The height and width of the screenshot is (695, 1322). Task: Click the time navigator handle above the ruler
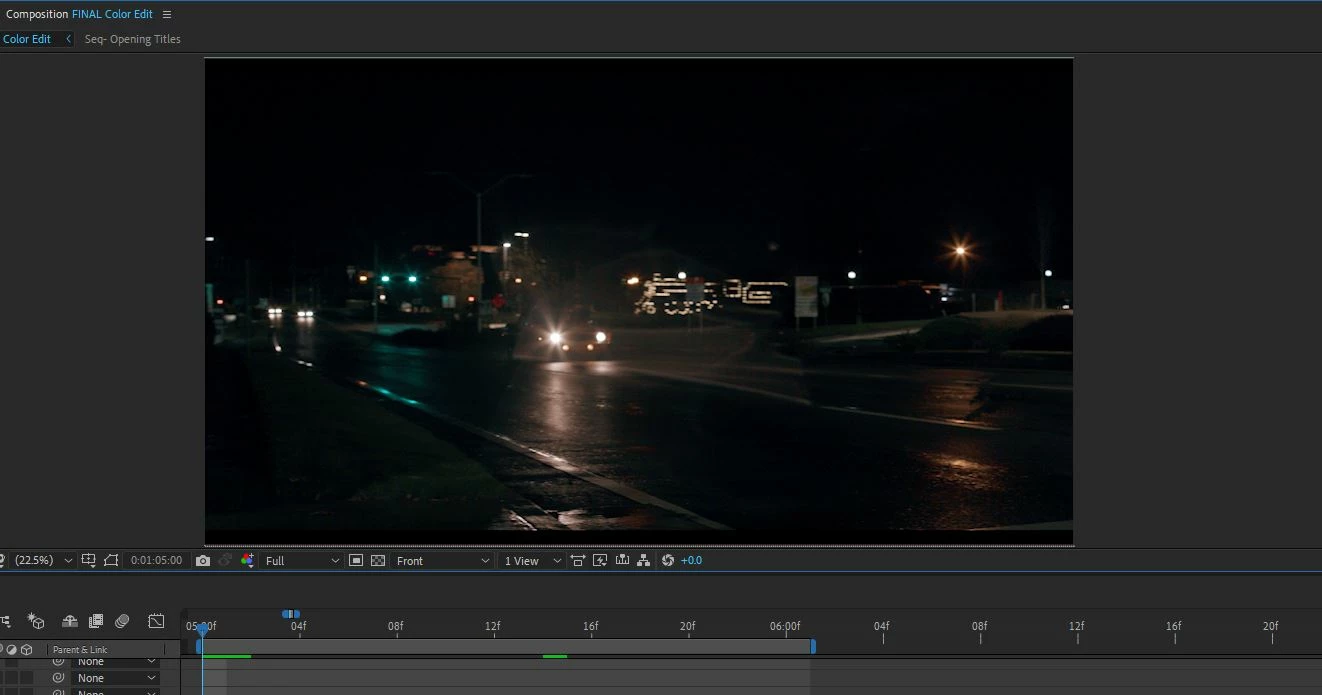click(291, 614)
